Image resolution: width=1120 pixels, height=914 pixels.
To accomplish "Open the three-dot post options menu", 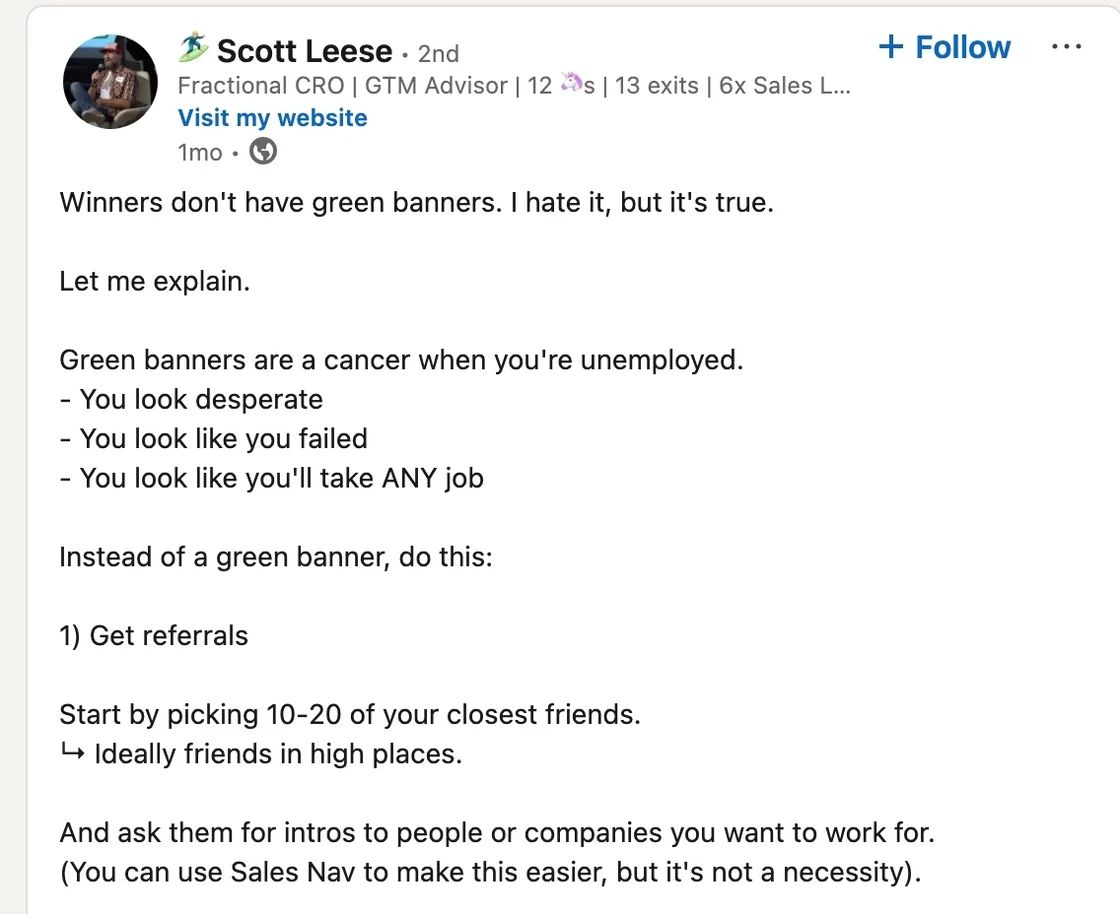I will tap(1066, 47).
